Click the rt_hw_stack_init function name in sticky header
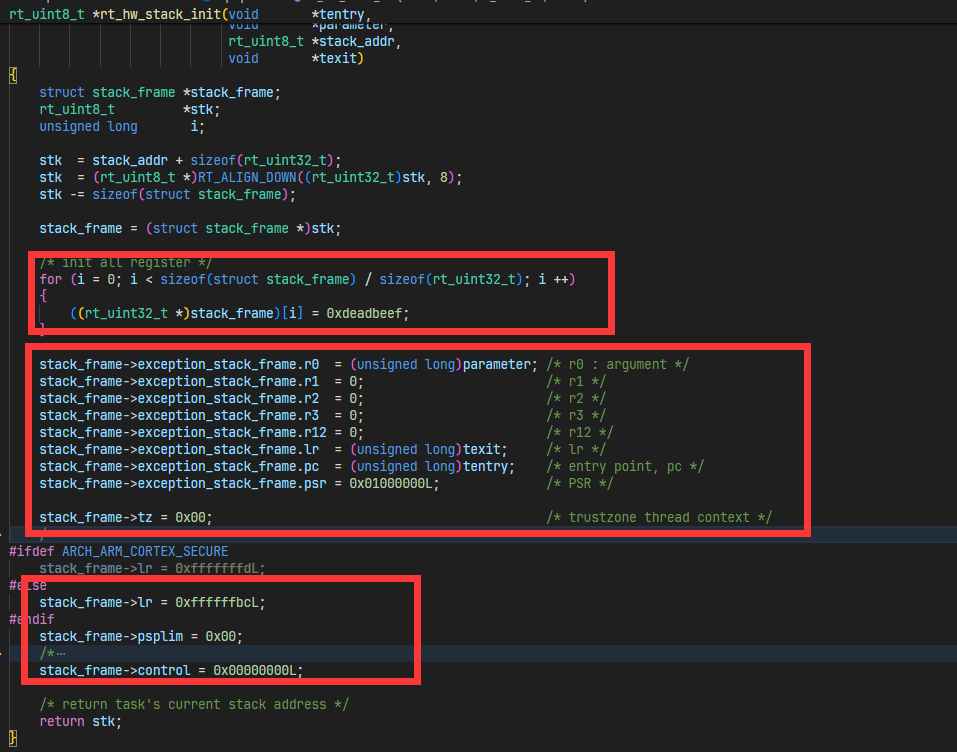This screenshot has width=957, height=752. [x=161, y=14]
